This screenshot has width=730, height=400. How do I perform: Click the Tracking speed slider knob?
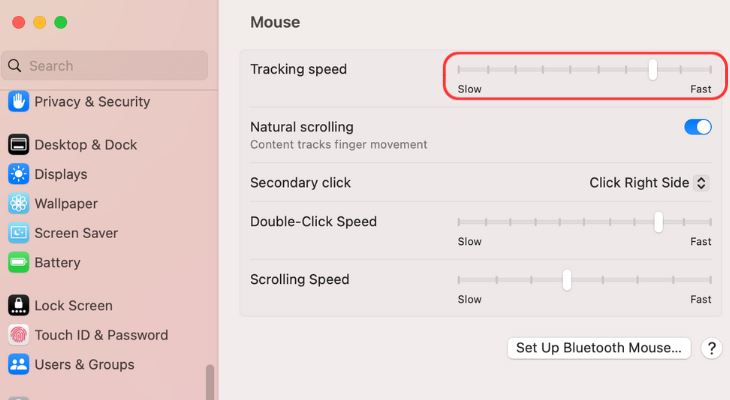pos(653,70)
